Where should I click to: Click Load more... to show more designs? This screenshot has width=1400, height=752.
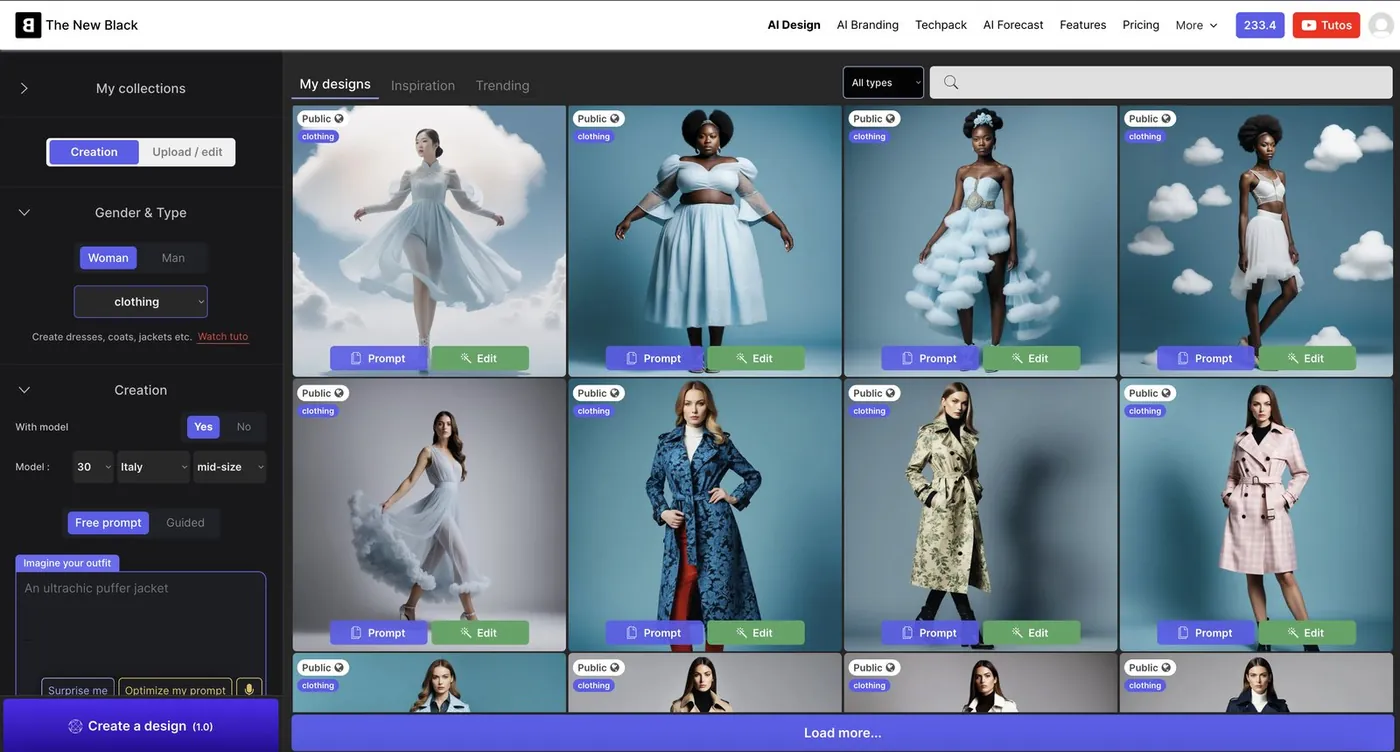coord(842,733)
